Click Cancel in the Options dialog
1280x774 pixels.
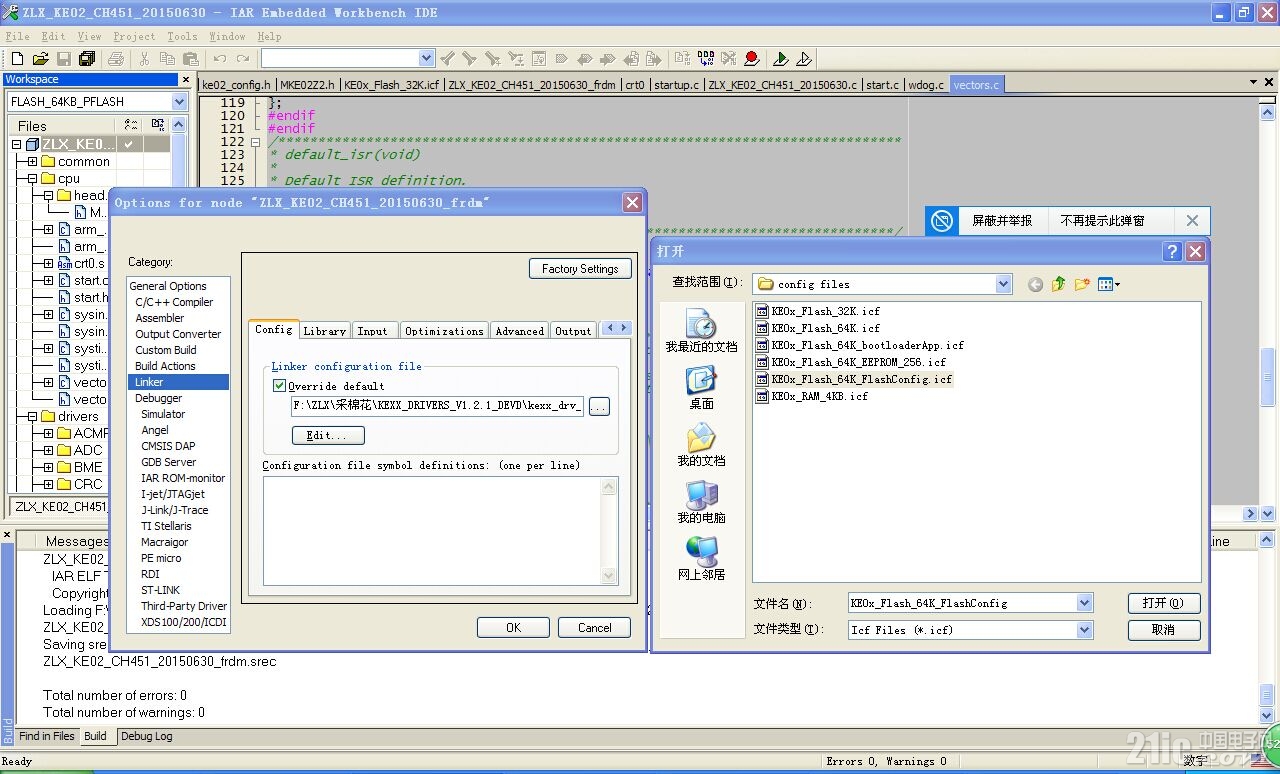pyautogui.click(x=594, y=628)
